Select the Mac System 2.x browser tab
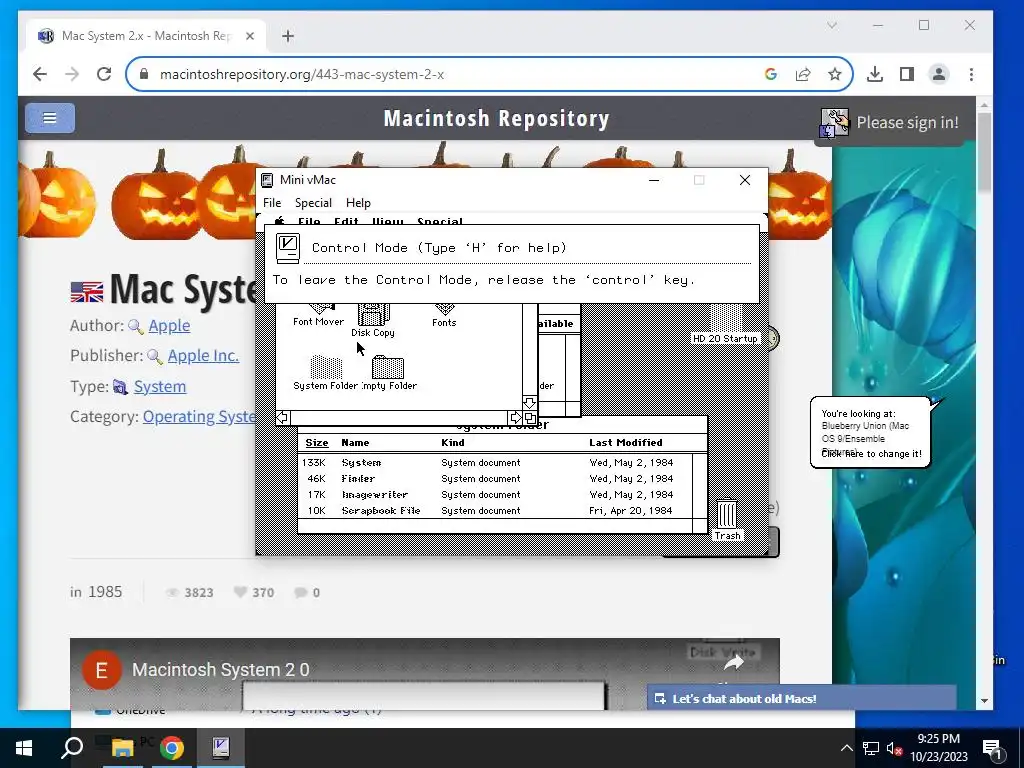 click(146, 36)
